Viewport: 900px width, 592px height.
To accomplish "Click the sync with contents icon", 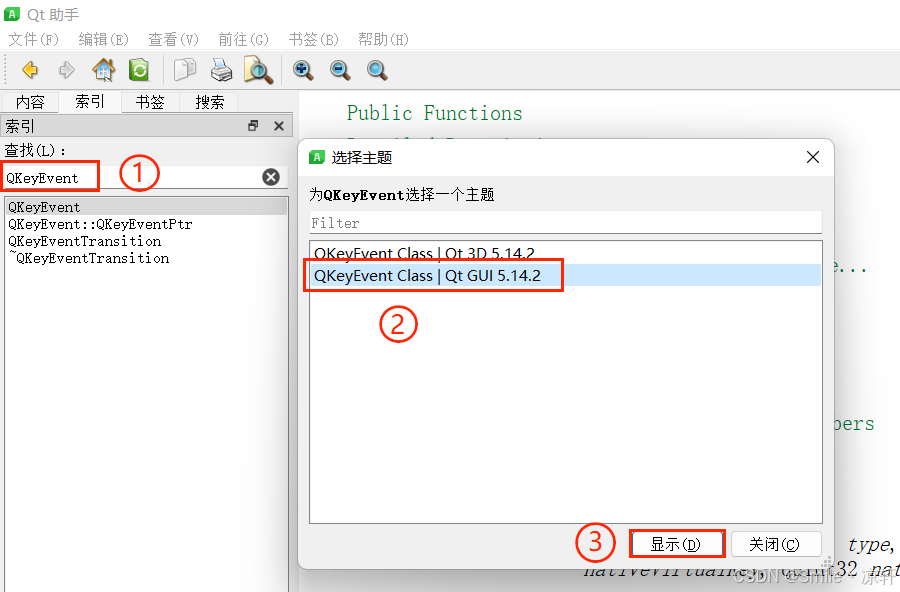I will point(139,70).
